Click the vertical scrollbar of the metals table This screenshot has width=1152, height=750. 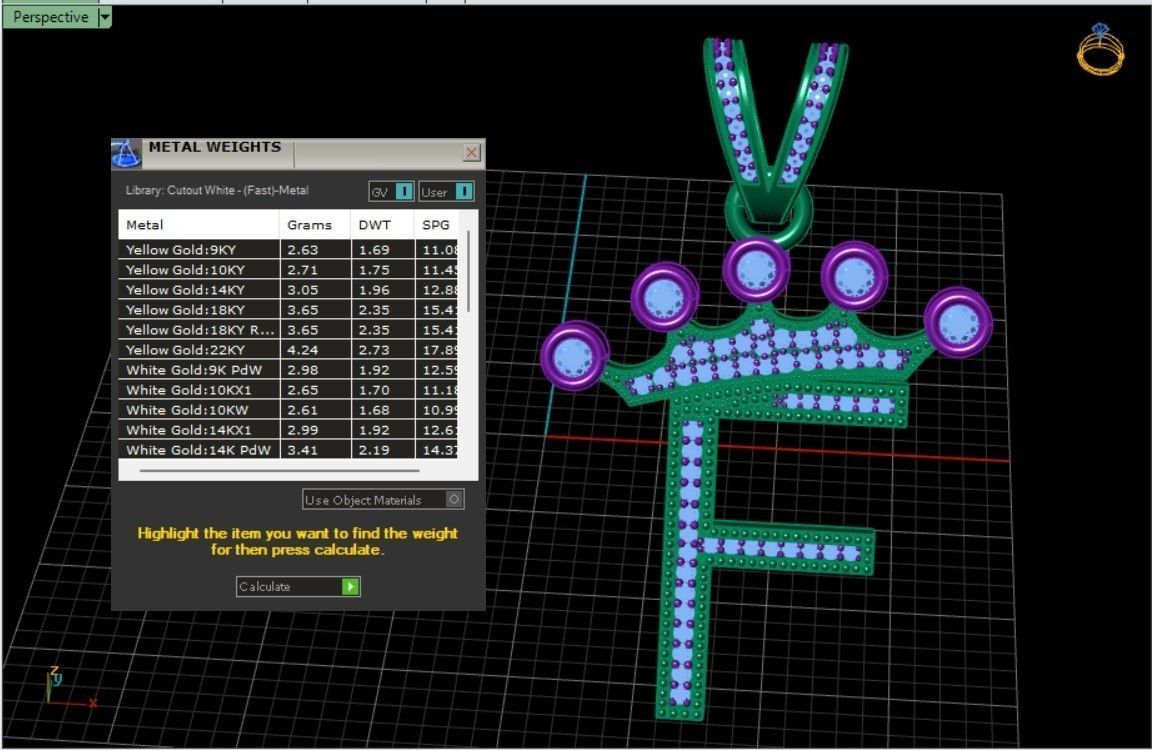pyautogui.click(x=468, y=272)
